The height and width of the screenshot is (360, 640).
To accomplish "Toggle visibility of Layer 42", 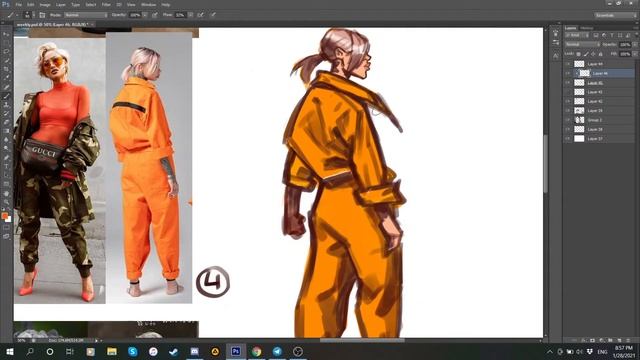I will [x=567, y=101].
